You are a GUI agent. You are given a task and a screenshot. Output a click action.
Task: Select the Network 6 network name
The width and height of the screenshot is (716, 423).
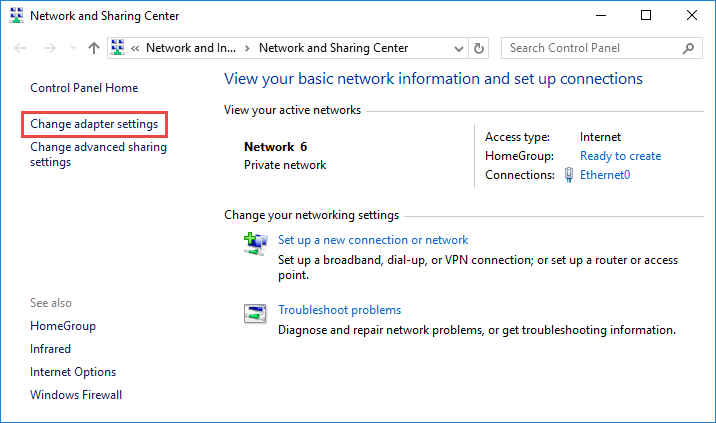[275, 147]
